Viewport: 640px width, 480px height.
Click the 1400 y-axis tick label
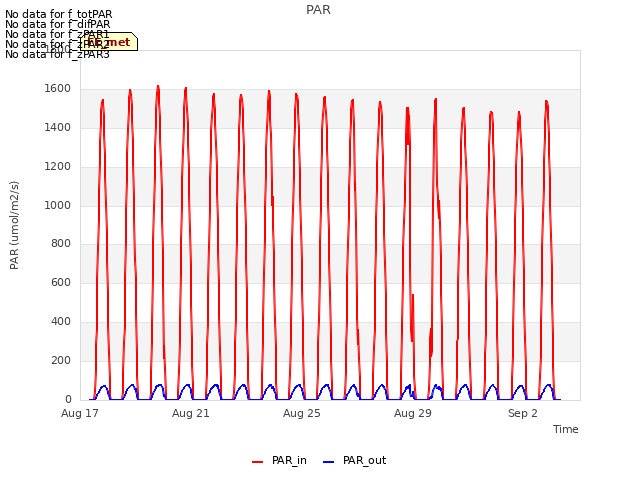(58, 128)
